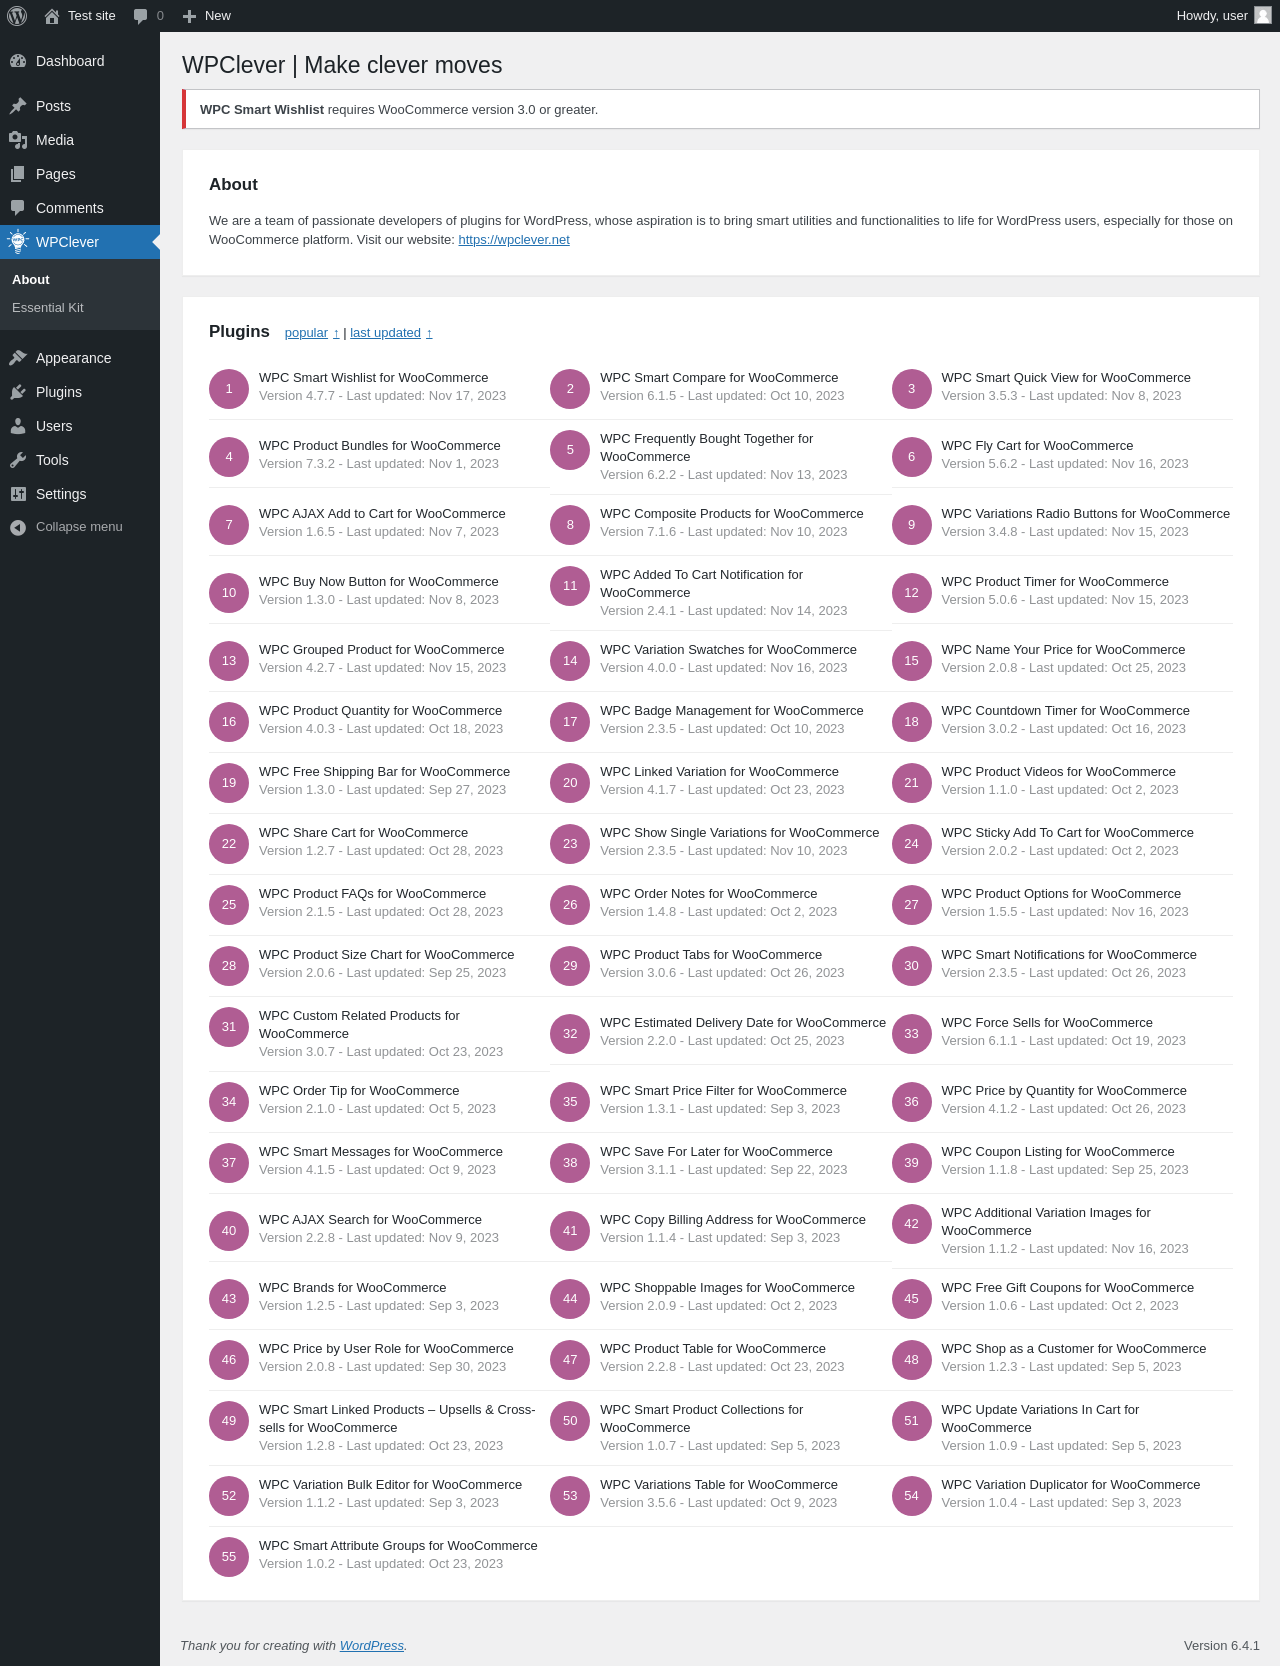Click WPC Composite Products for WooCommerce title
This screenshot has height=1666, width=1280.
(732, 514)
